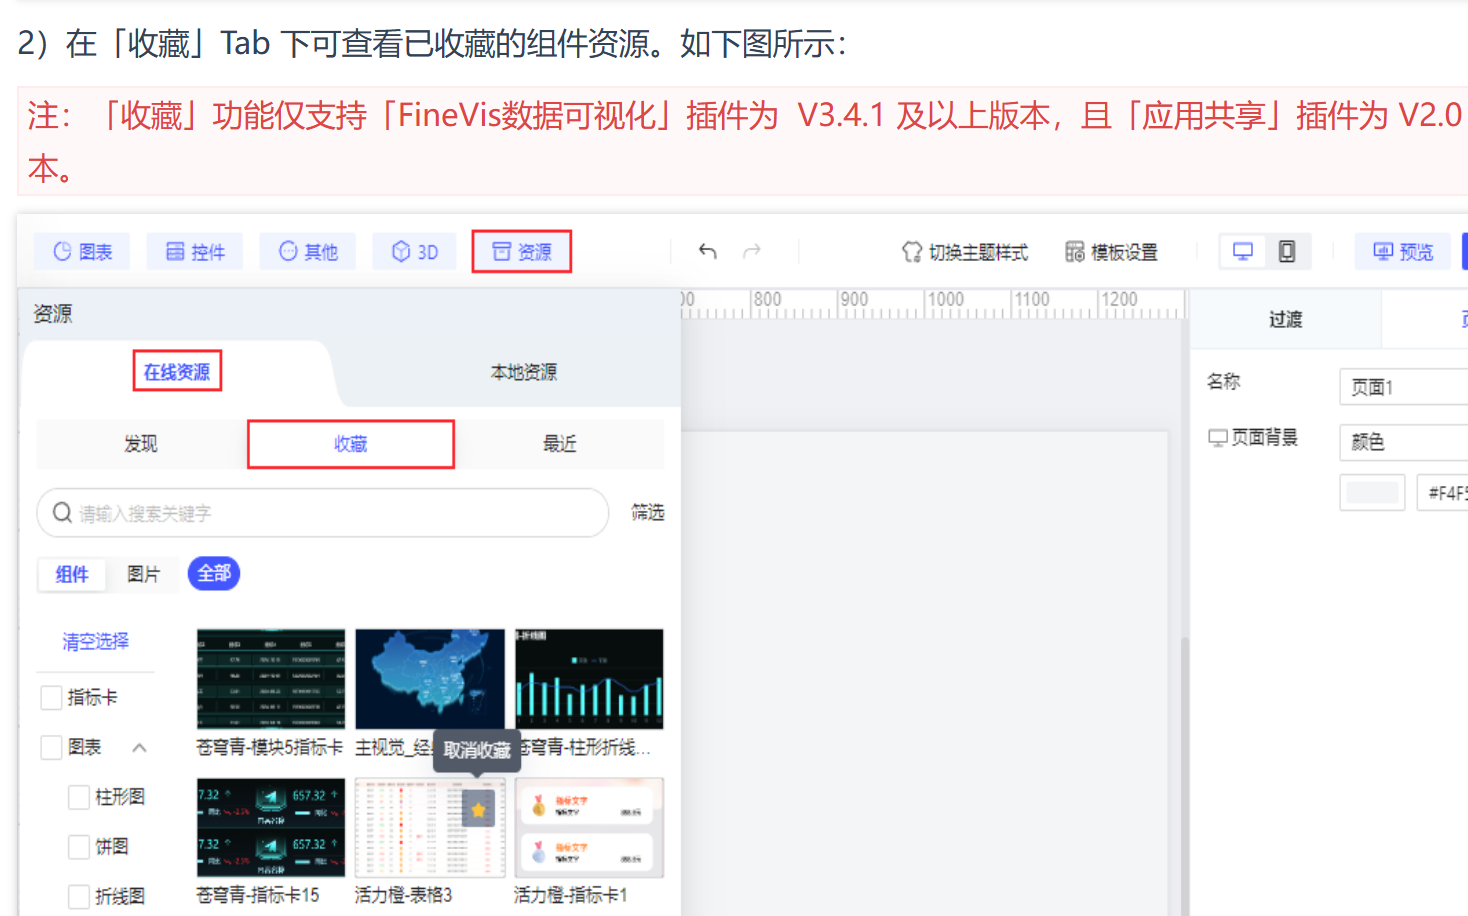The width and height of the screenshot is (1468, 916).
Task: Check the 指标卡 filter checkbox
Action: tap(51, 698)
